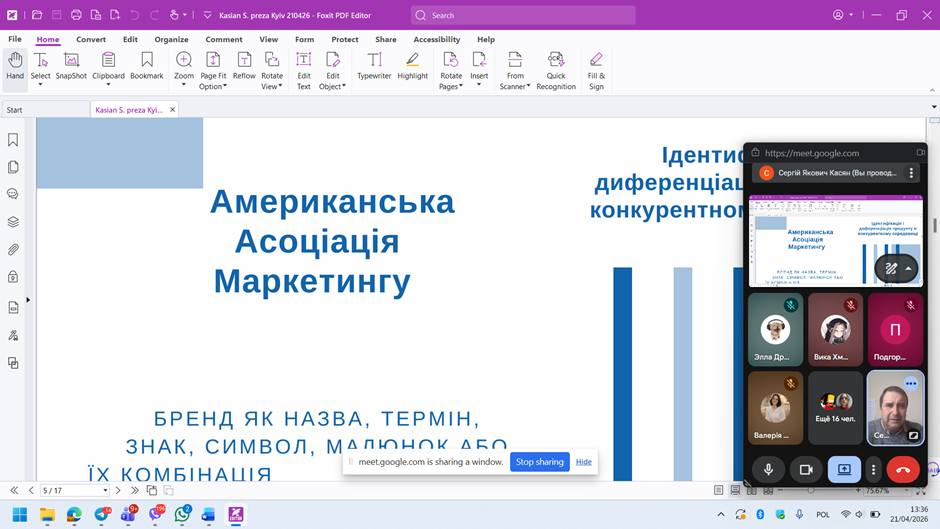
Task: Open the Comment ribbon tab
Action: (224, 39)
